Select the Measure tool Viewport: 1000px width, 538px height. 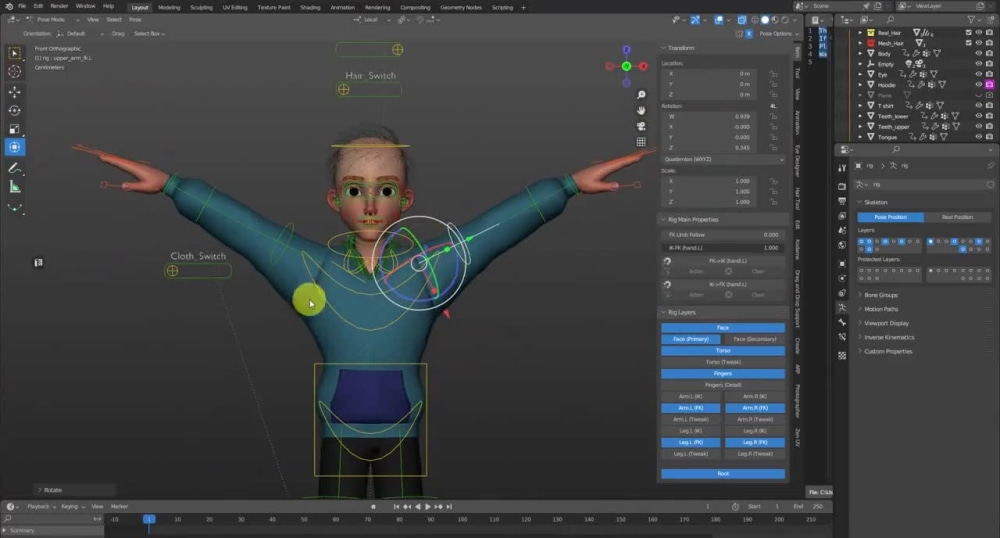[x=14, y=187]
